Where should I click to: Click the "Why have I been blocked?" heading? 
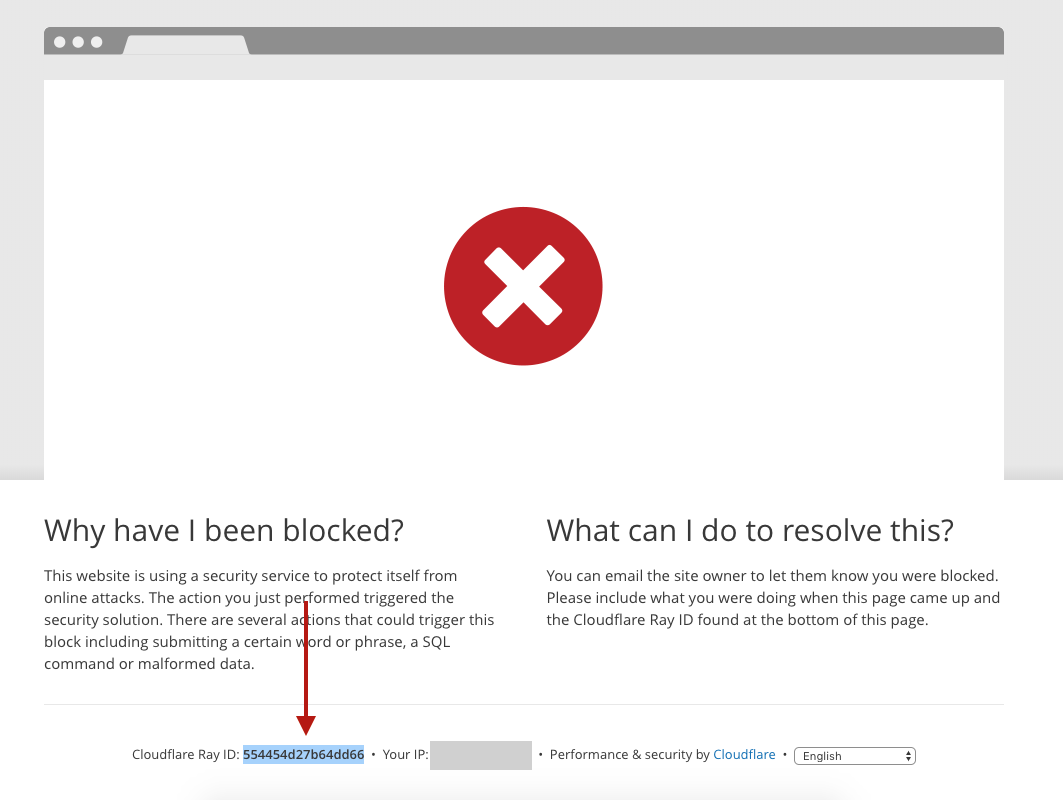[224, 530]
